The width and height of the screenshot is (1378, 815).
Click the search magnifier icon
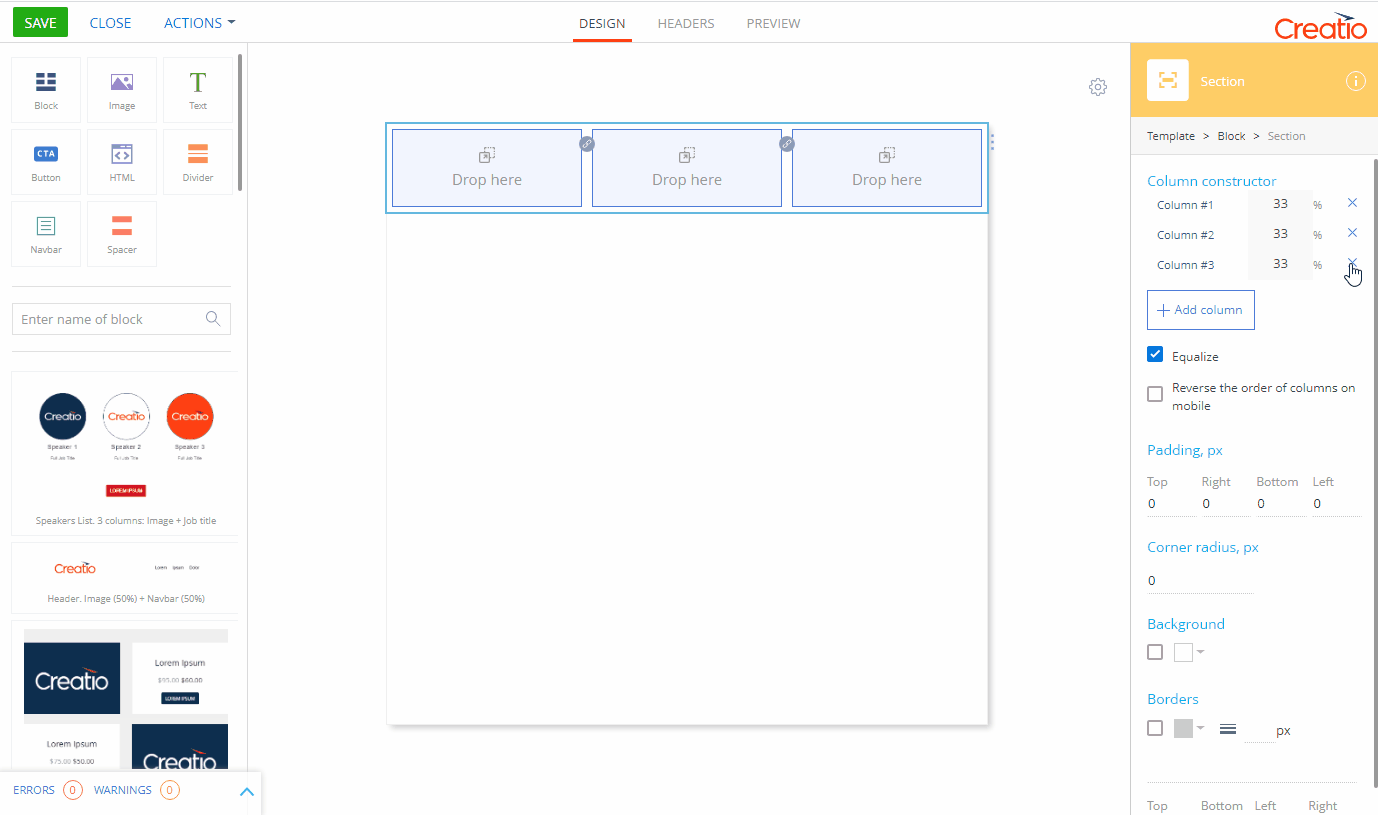pos(213,319)
